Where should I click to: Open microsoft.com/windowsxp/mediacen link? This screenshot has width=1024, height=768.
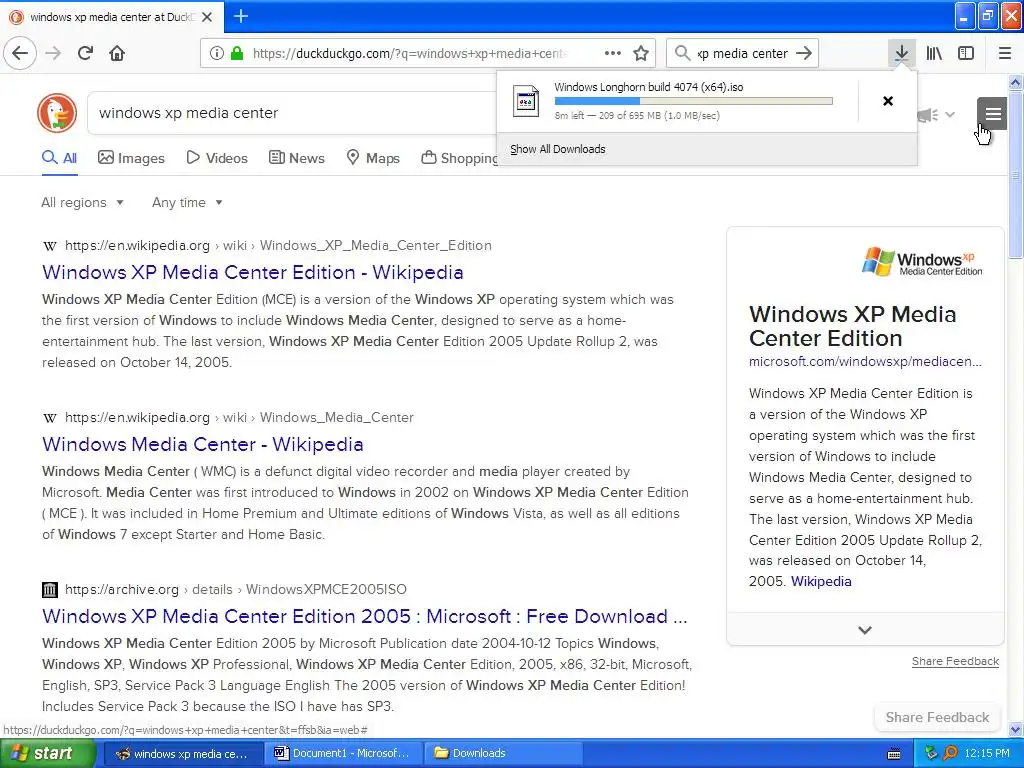coord(865,361)
